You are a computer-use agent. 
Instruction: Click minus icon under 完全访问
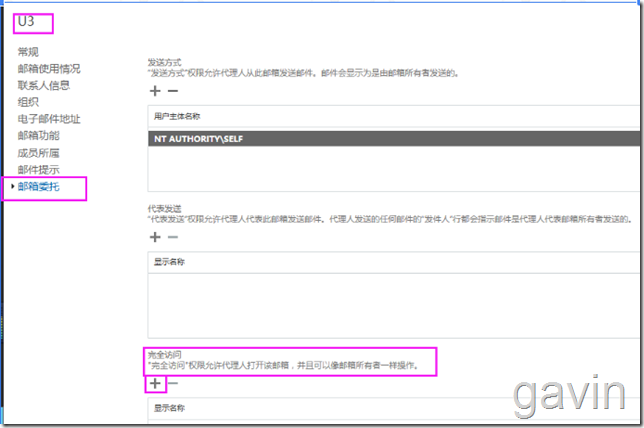(173, 383)
